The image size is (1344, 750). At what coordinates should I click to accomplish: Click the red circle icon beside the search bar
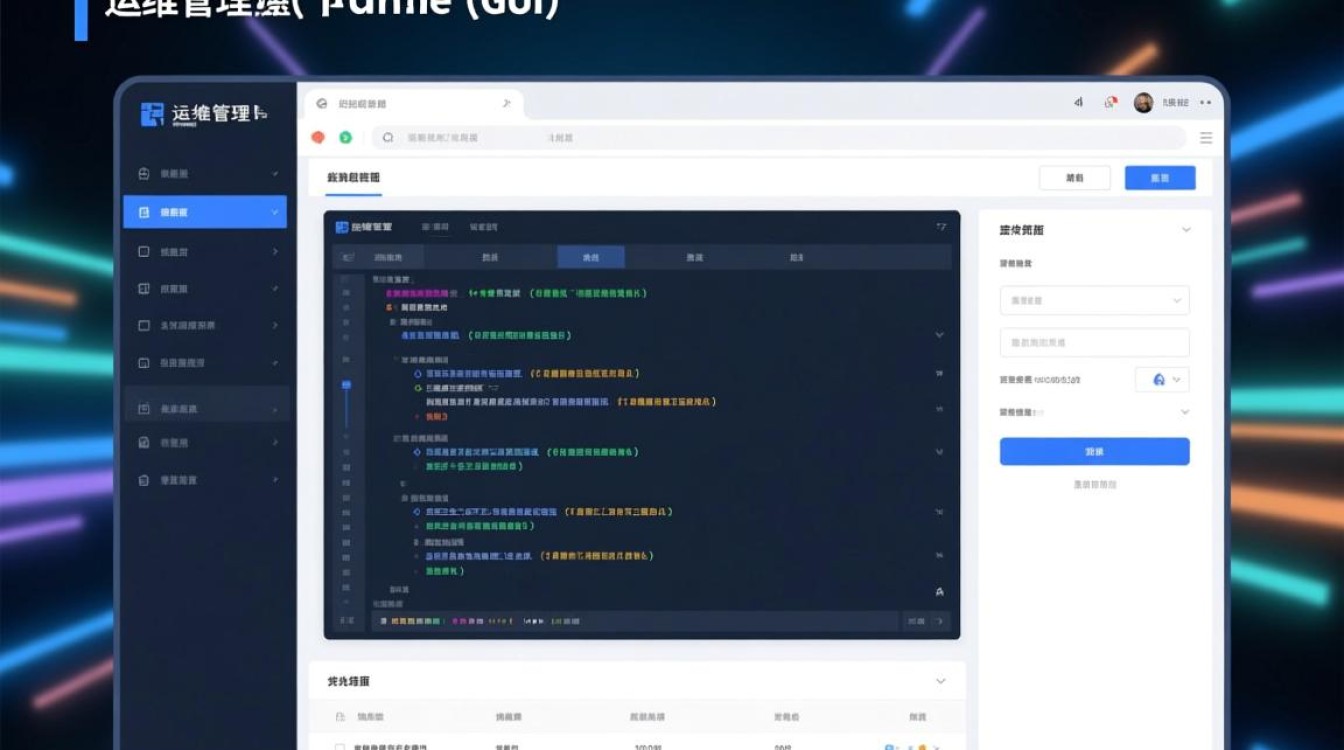[x=318, y=138]
